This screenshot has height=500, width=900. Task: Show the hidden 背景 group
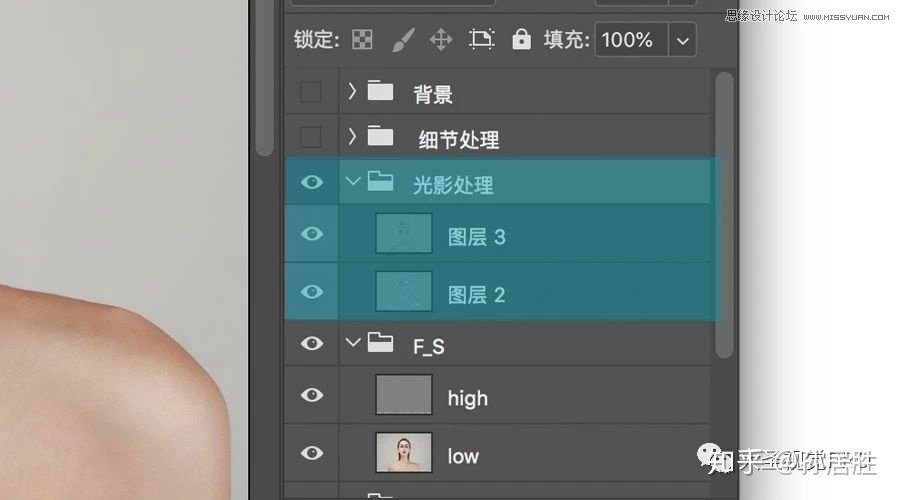coord(311,92)
